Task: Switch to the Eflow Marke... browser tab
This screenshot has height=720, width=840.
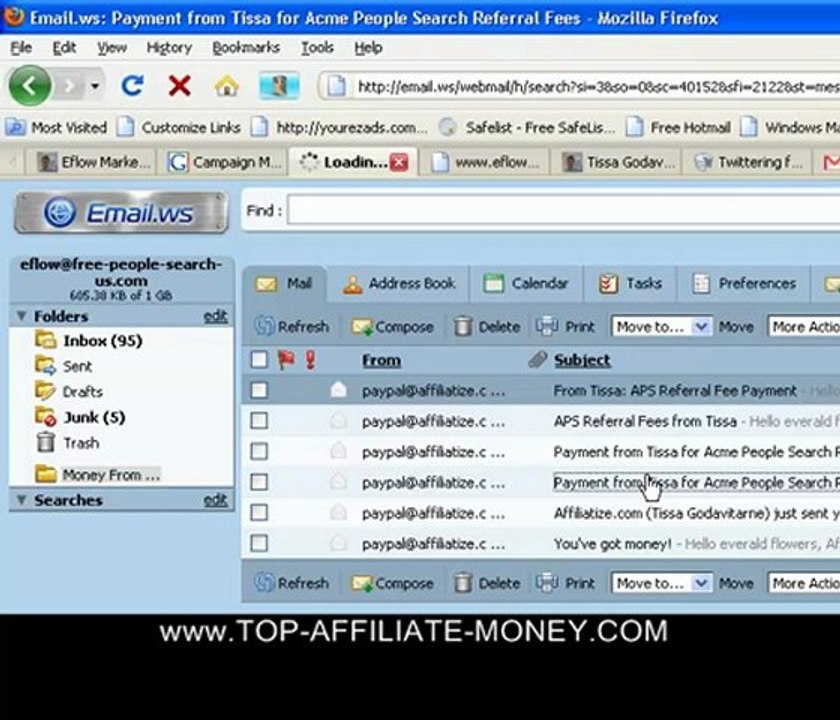Action: [x=94, y=162]
